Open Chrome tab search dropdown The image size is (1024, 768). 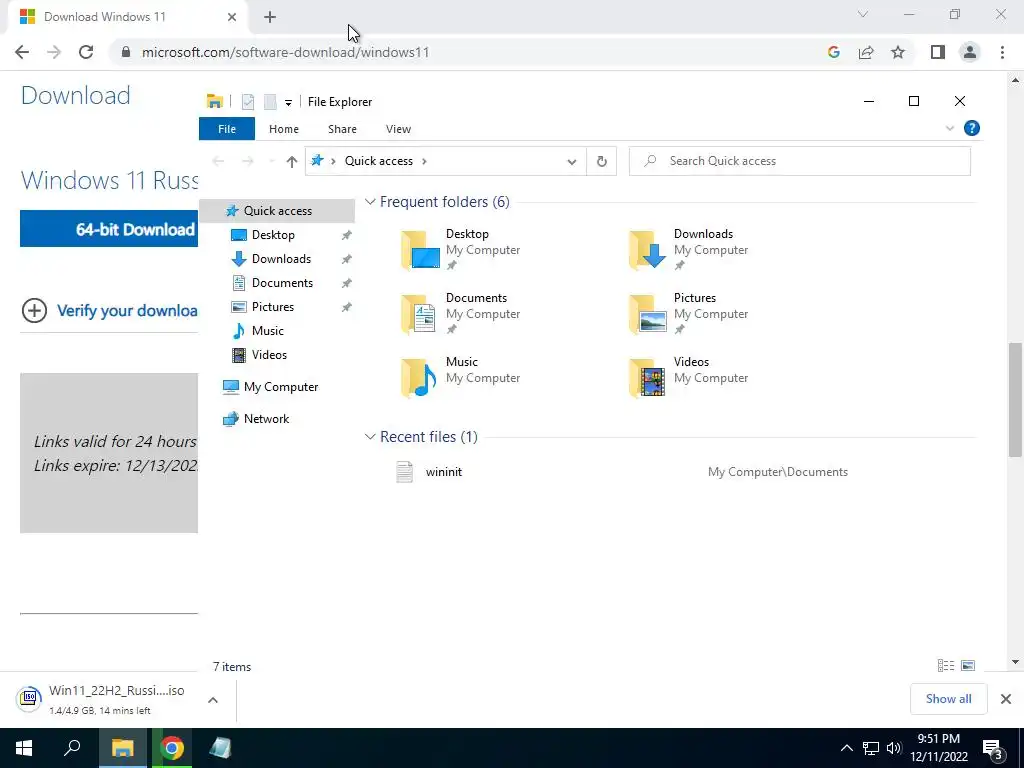[x=863, y=14]
